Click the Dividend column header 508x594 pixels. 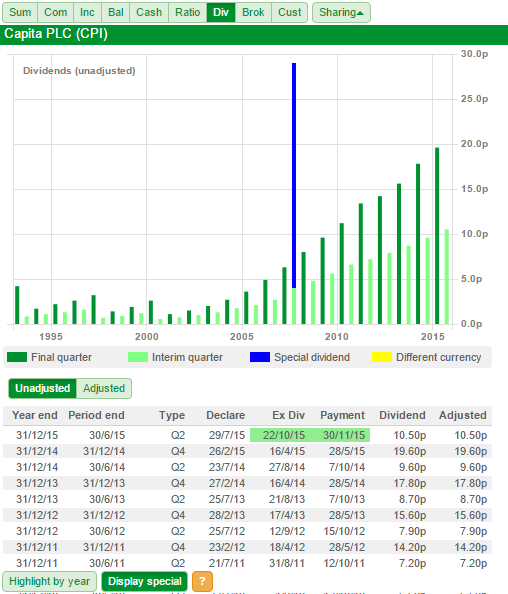(402, 415)
